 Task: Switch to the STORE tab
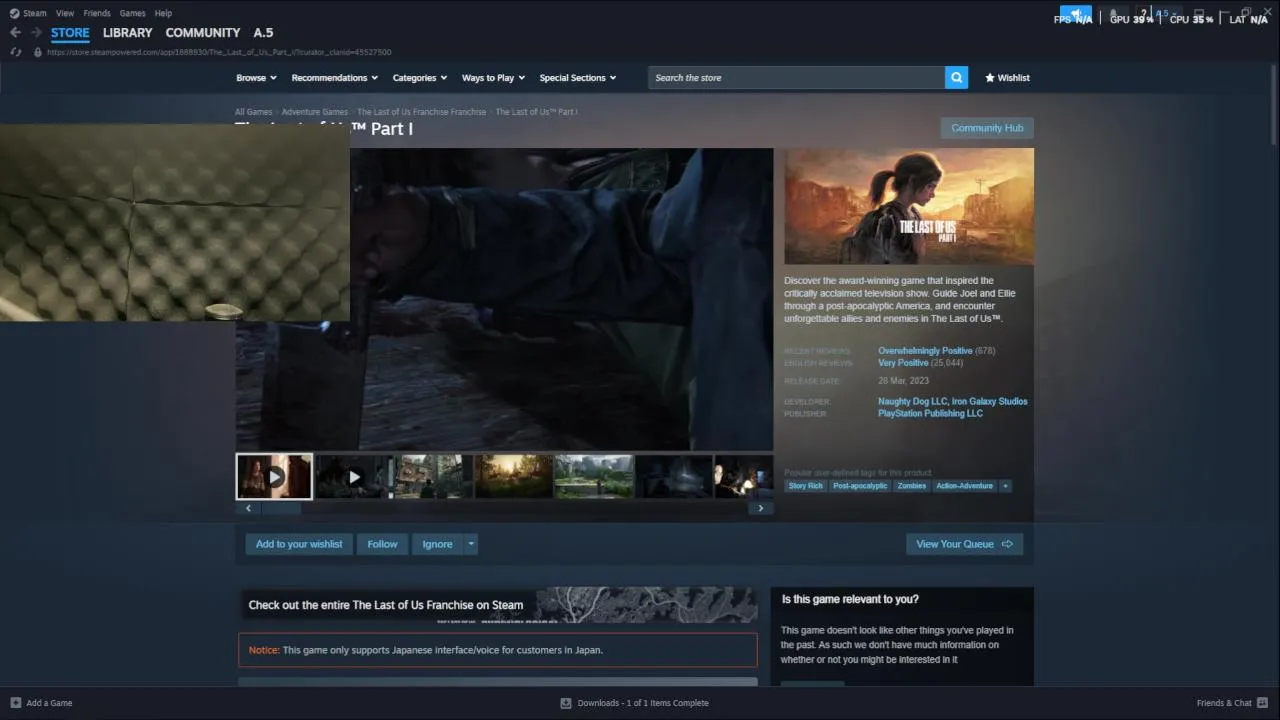click(70, 33)
